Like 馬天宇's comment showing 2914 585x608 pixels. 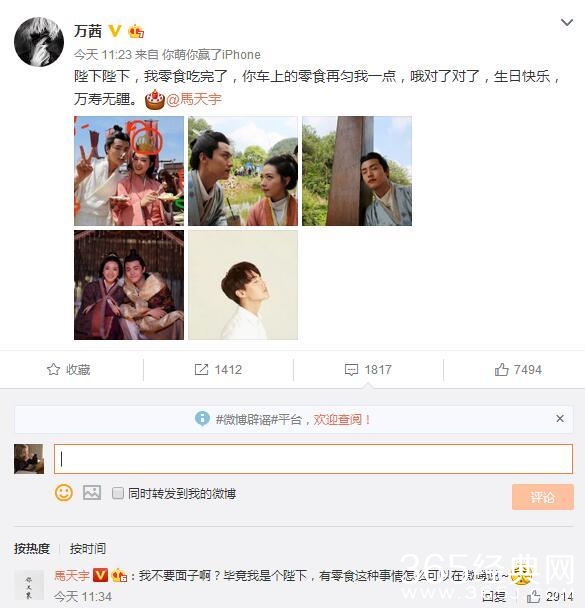(x=533, y=596)
